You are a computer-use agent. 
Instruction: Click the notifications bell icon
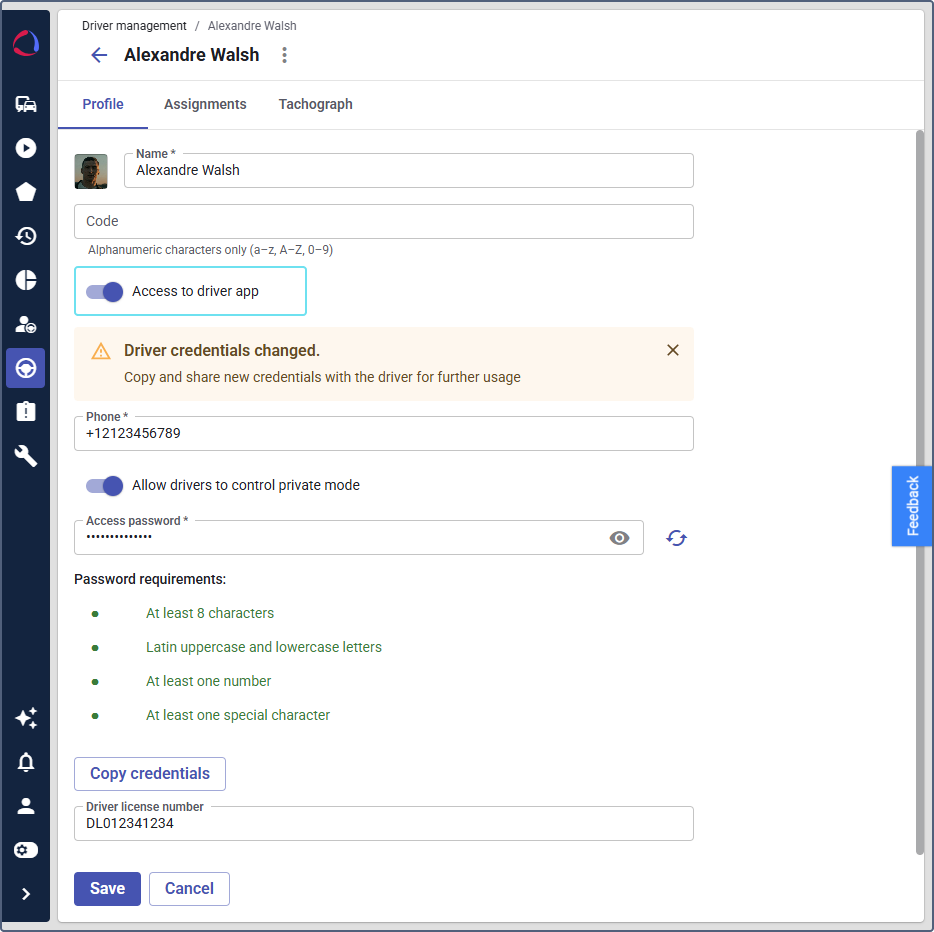(x=26, y=762)
